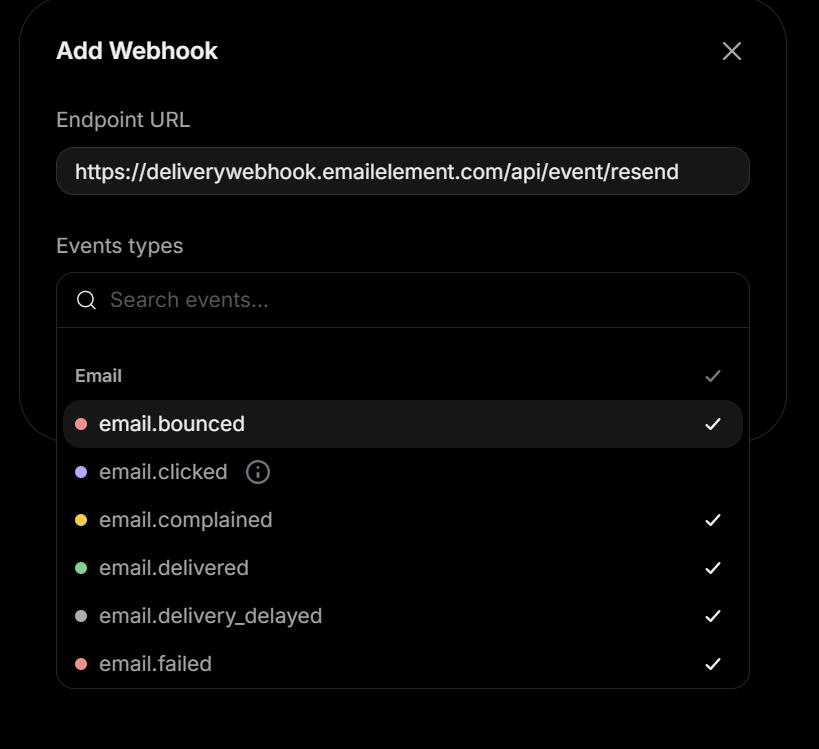
Task: Click the red dot beside email.bounced
Action: (x=81, y=424)
